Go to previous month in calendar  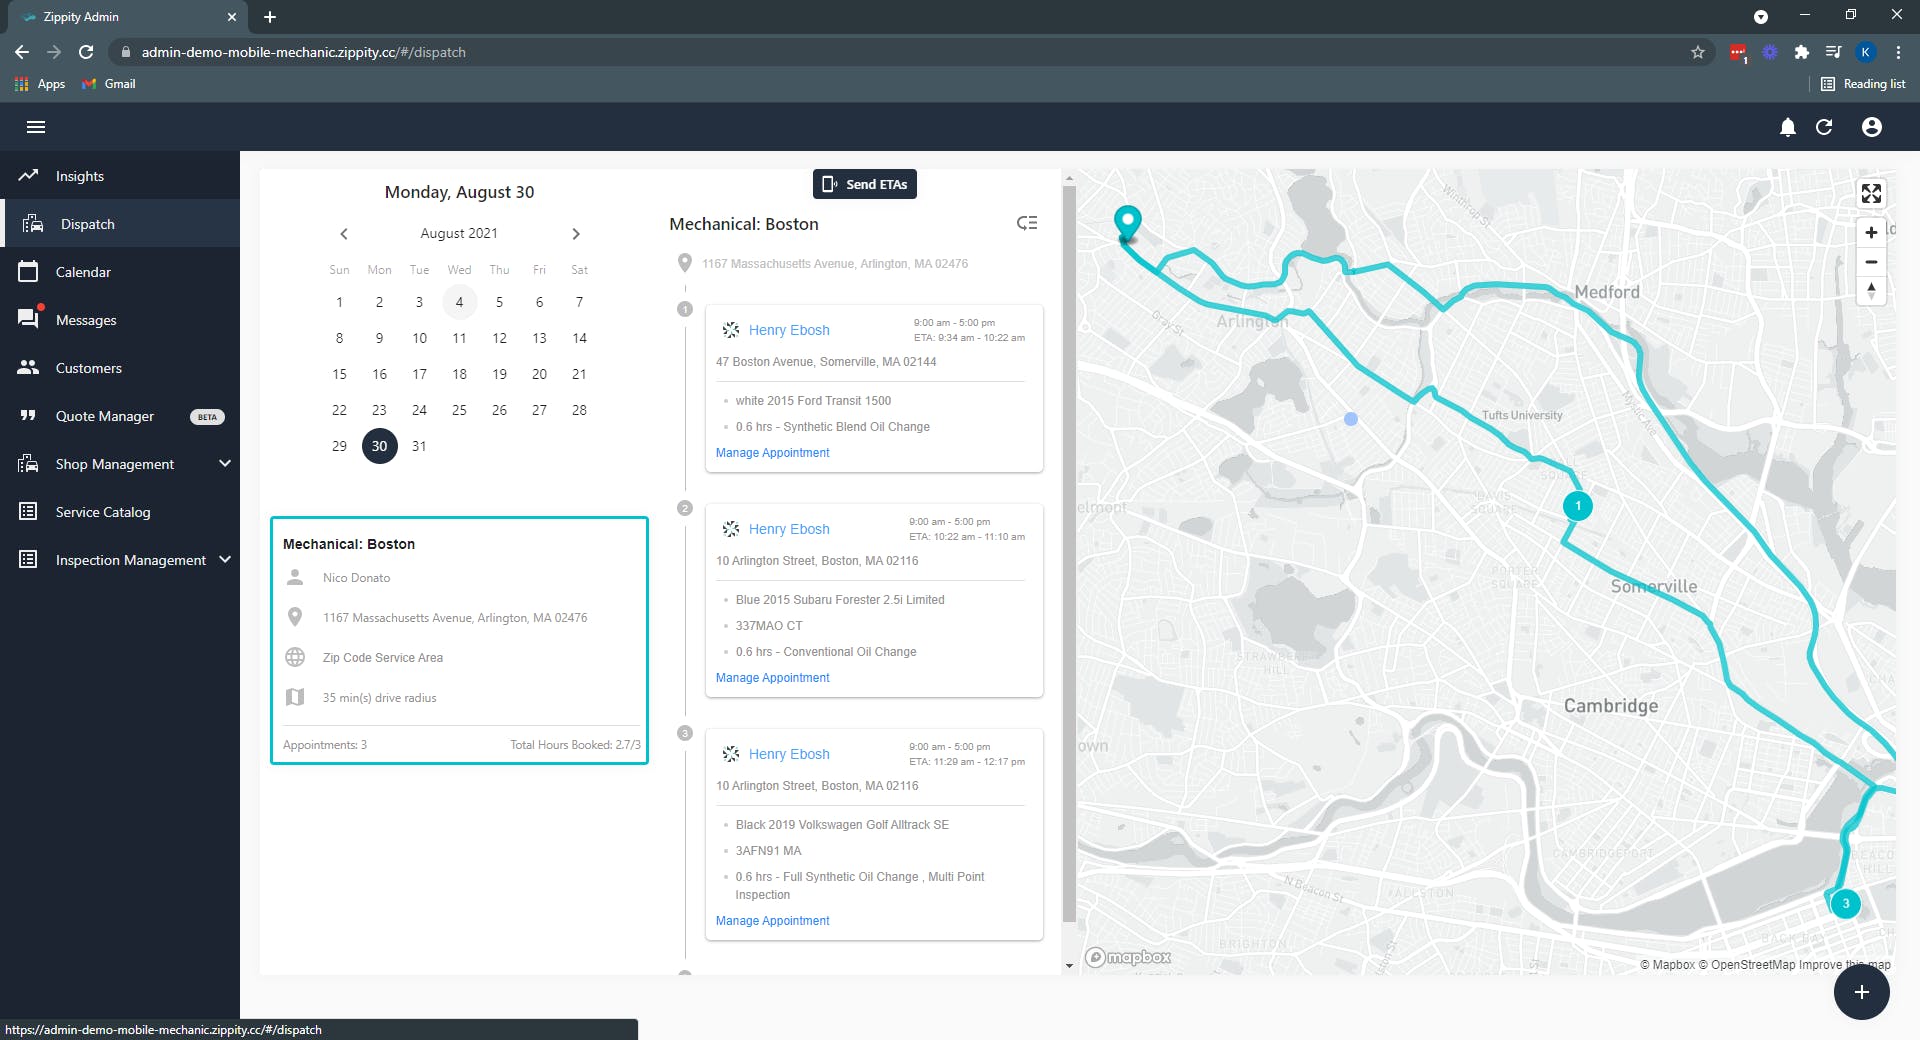tap(344, 234)
